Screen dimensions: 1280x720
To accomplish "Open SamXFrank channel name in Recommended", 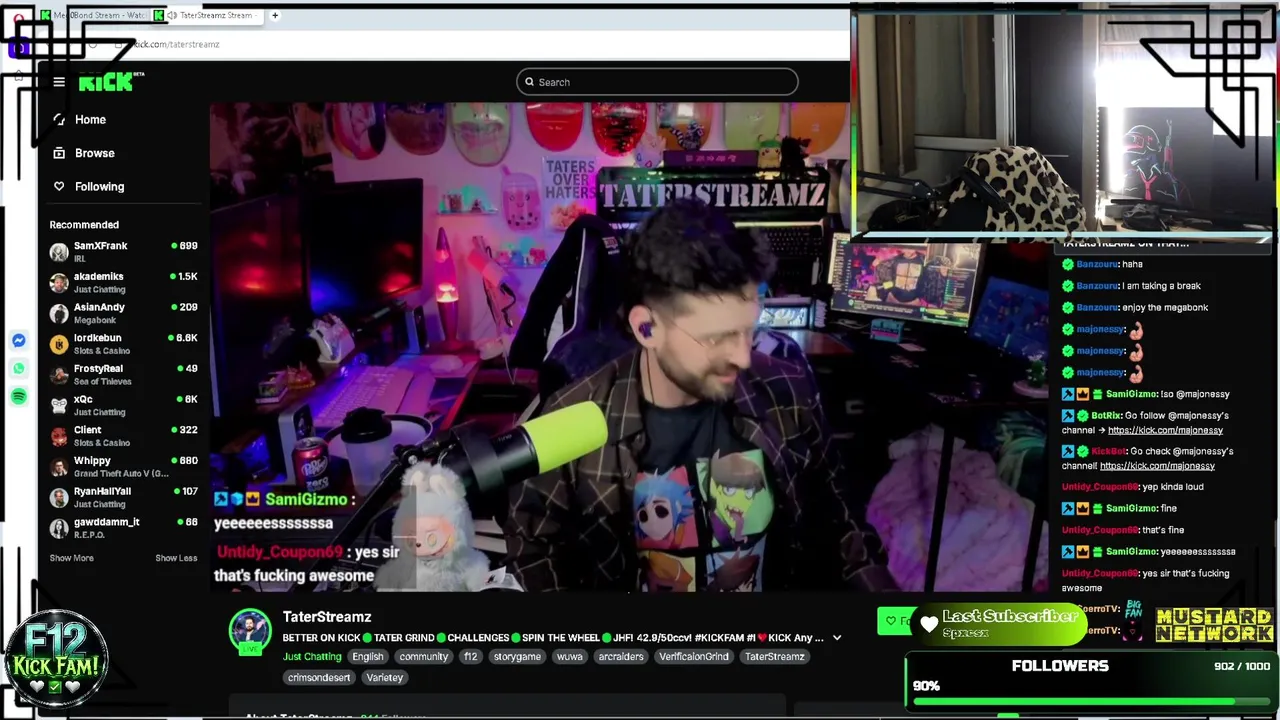I will 100,246.
